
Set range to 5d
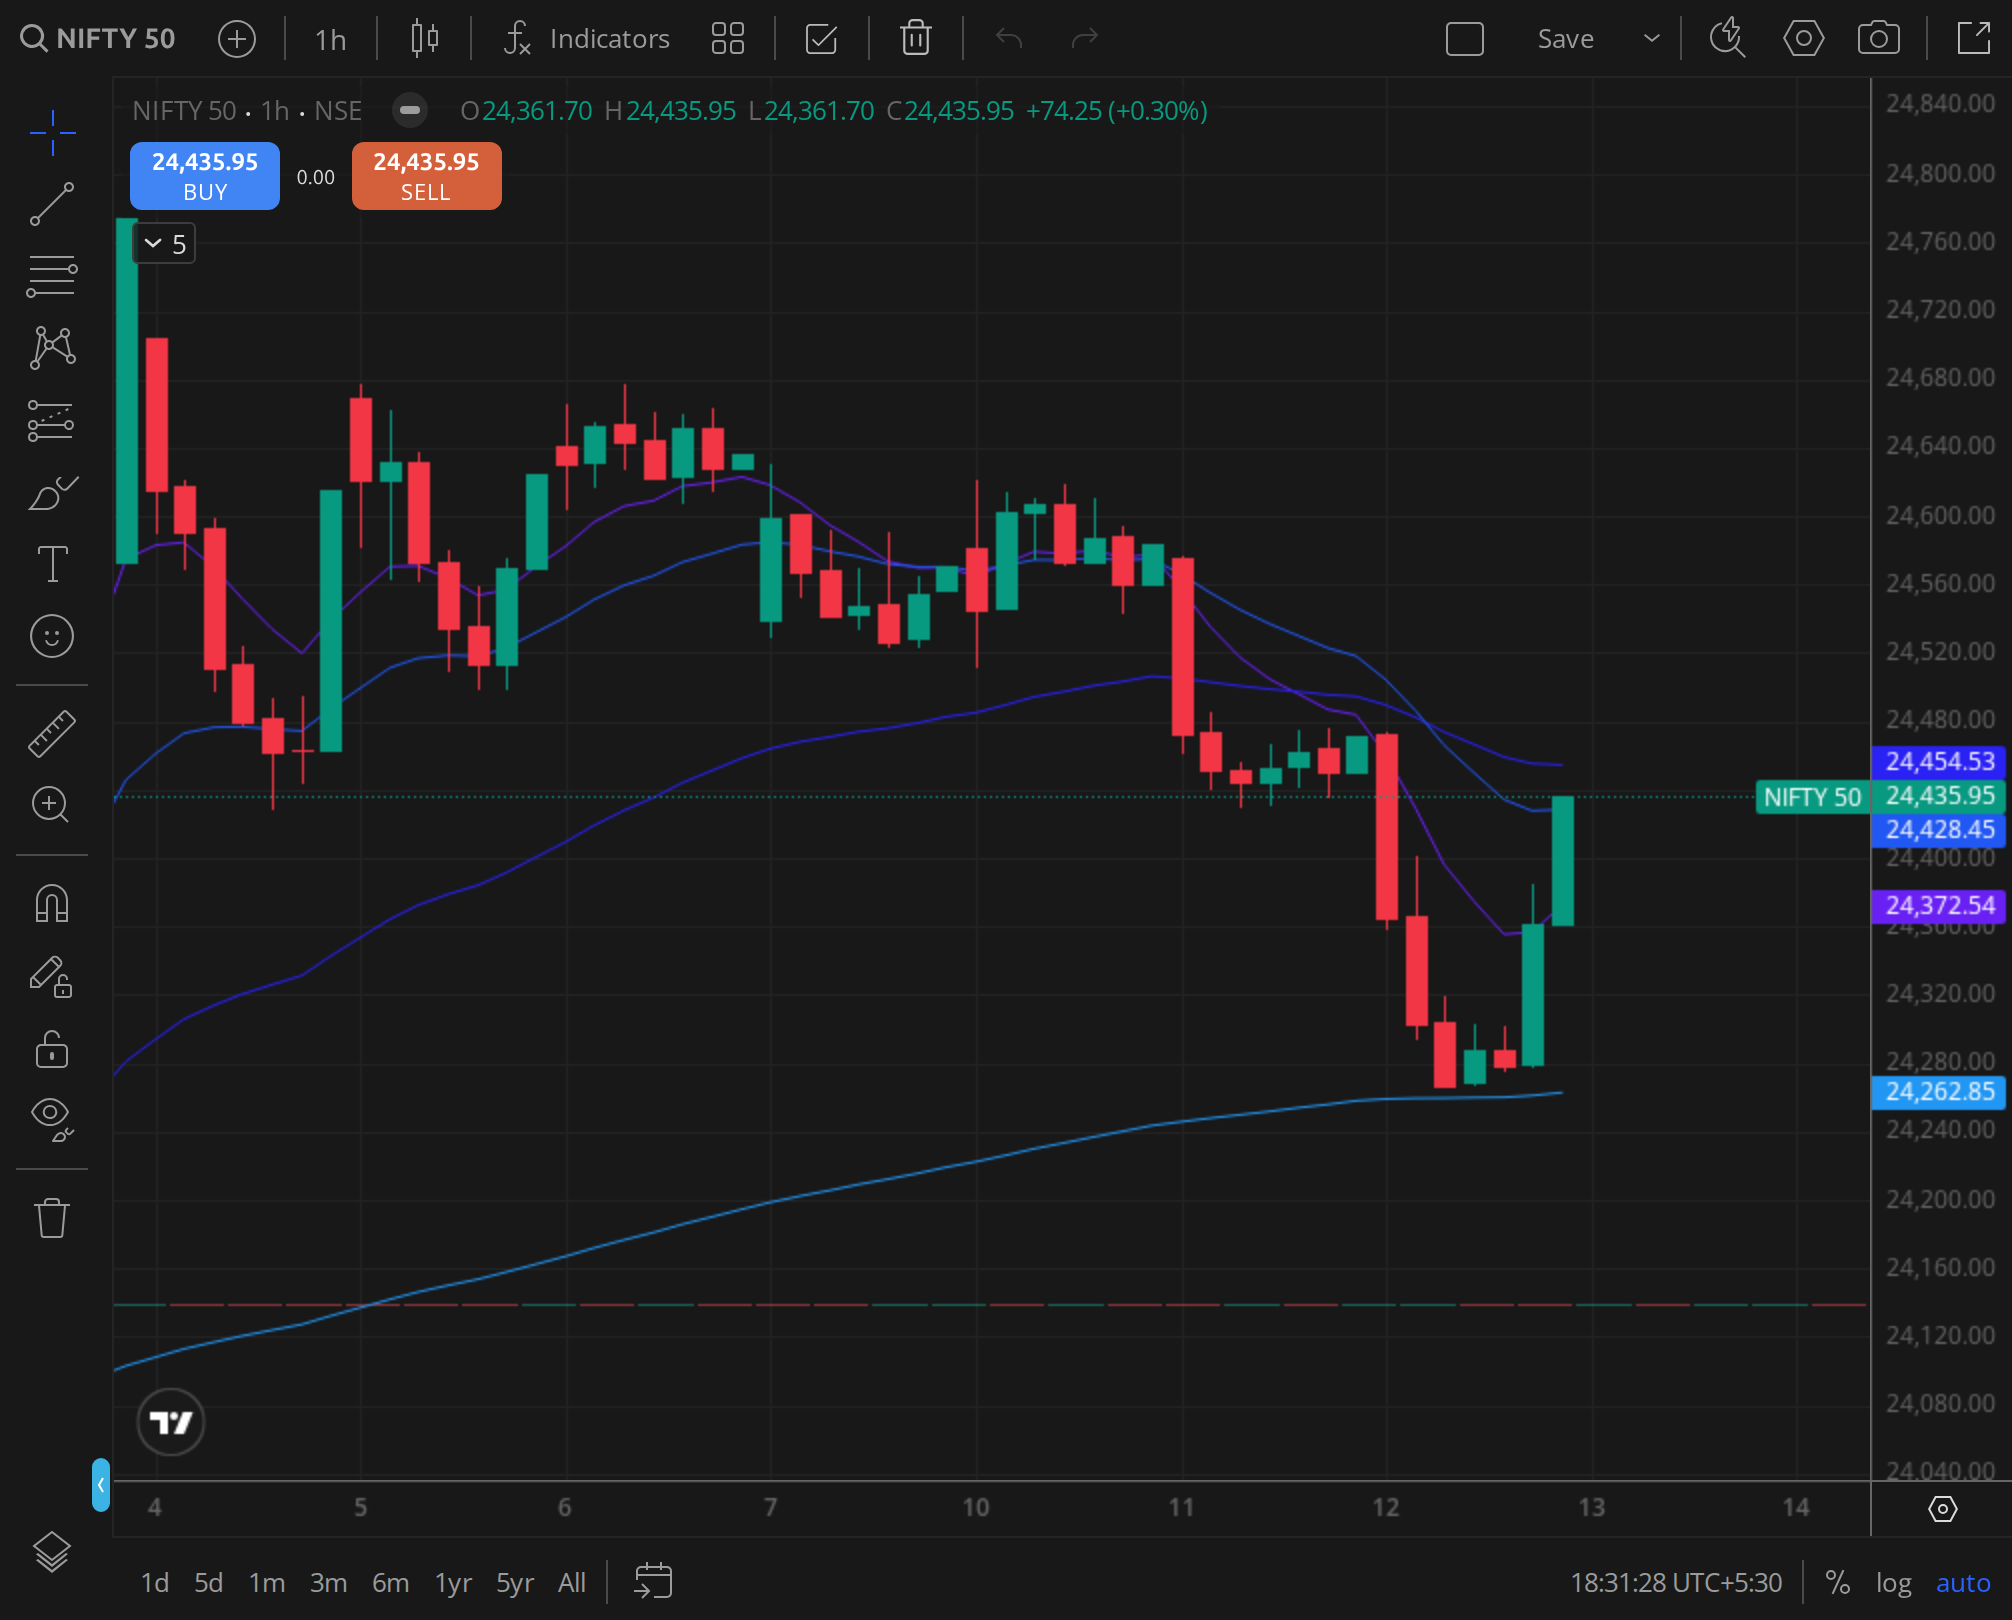click(208, 1583)
